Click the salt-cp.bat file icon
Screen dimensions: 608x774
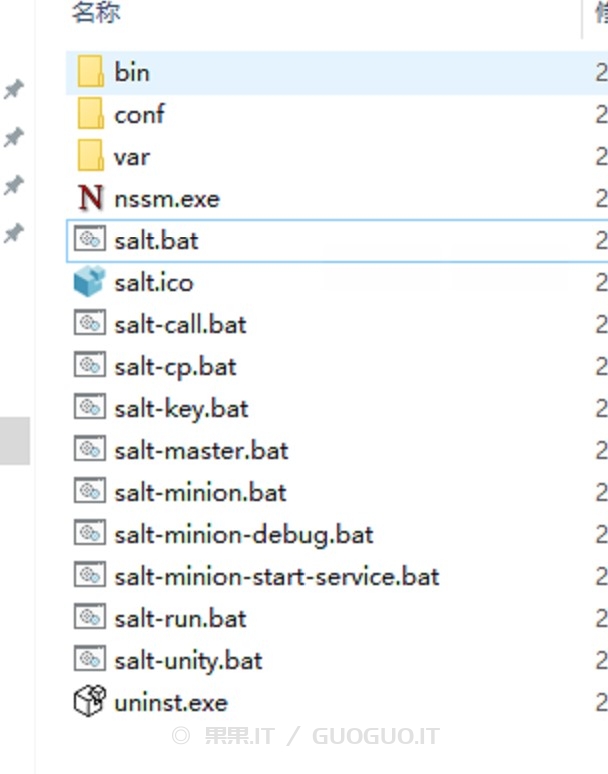pyautogui.click(x=90, y=366)
